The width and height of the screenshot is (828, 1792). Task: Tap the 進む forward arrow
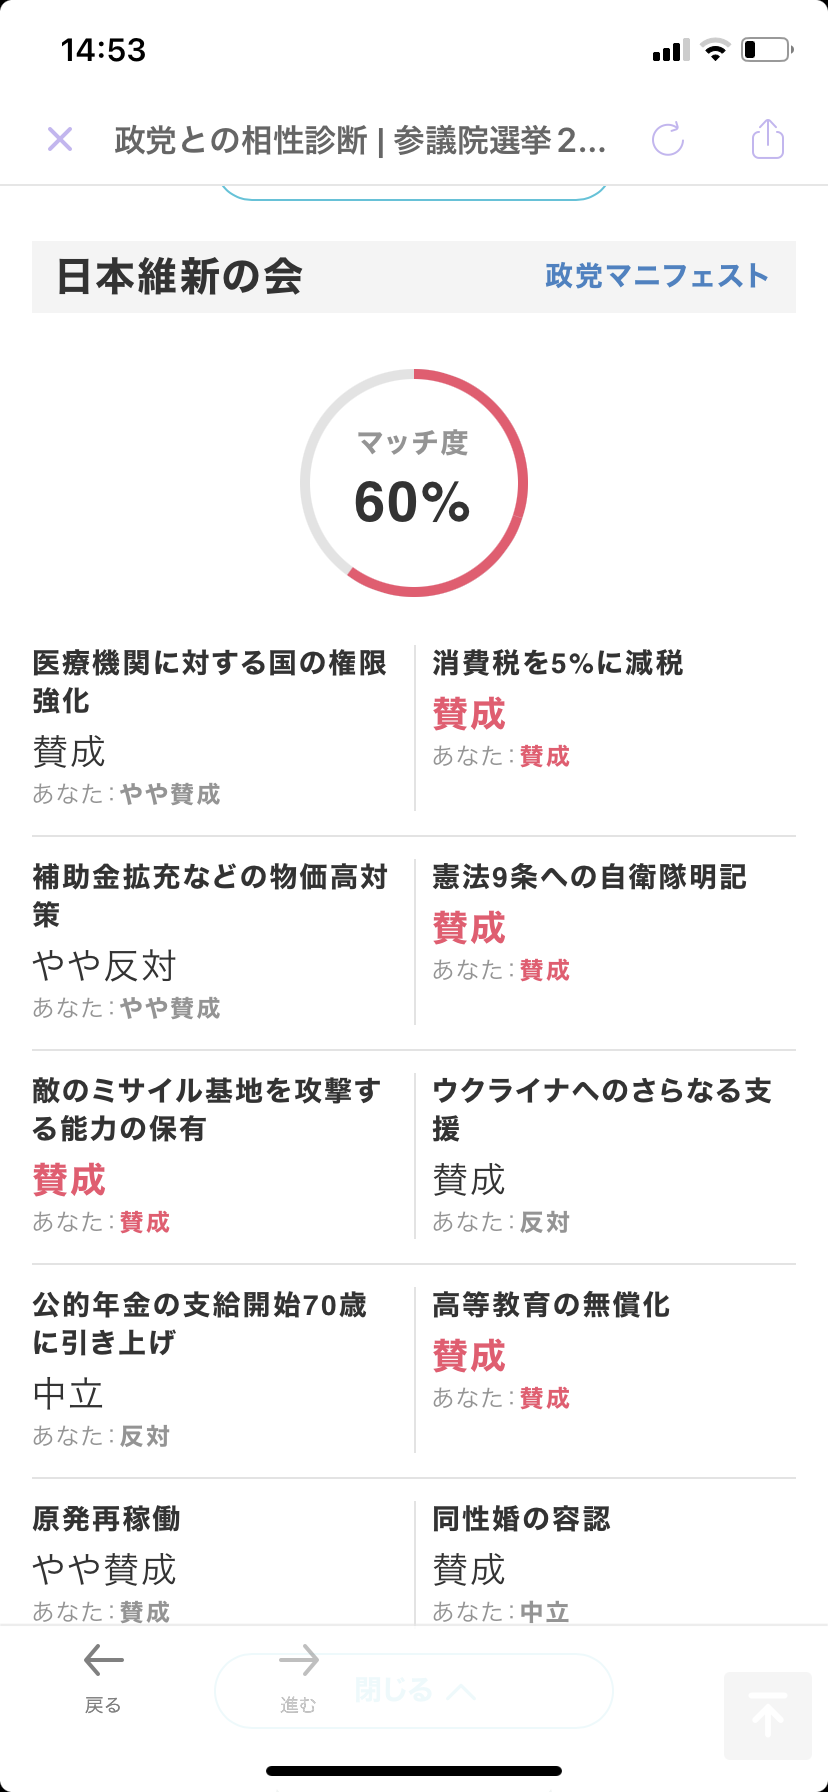298,1676
